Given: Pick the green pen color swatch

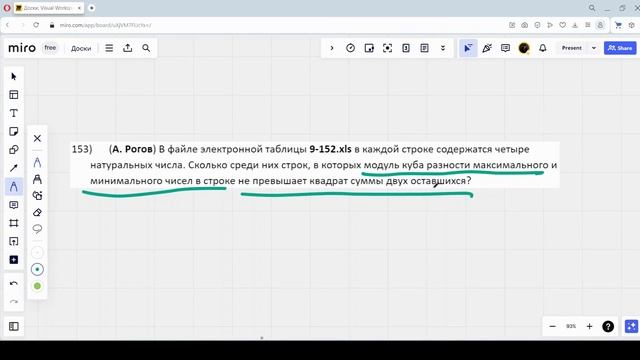Looking at the screenshot, I should 37,286.
